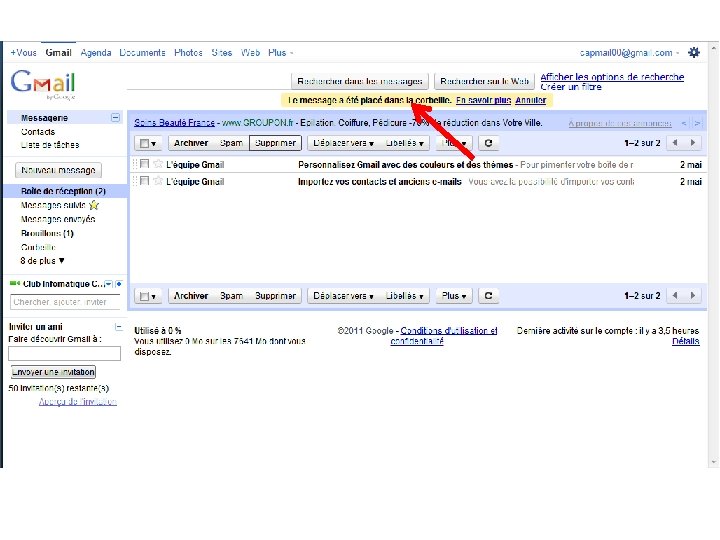Click En savoir plus link
This screenshot has height=540, width=720.
(483, 100)
